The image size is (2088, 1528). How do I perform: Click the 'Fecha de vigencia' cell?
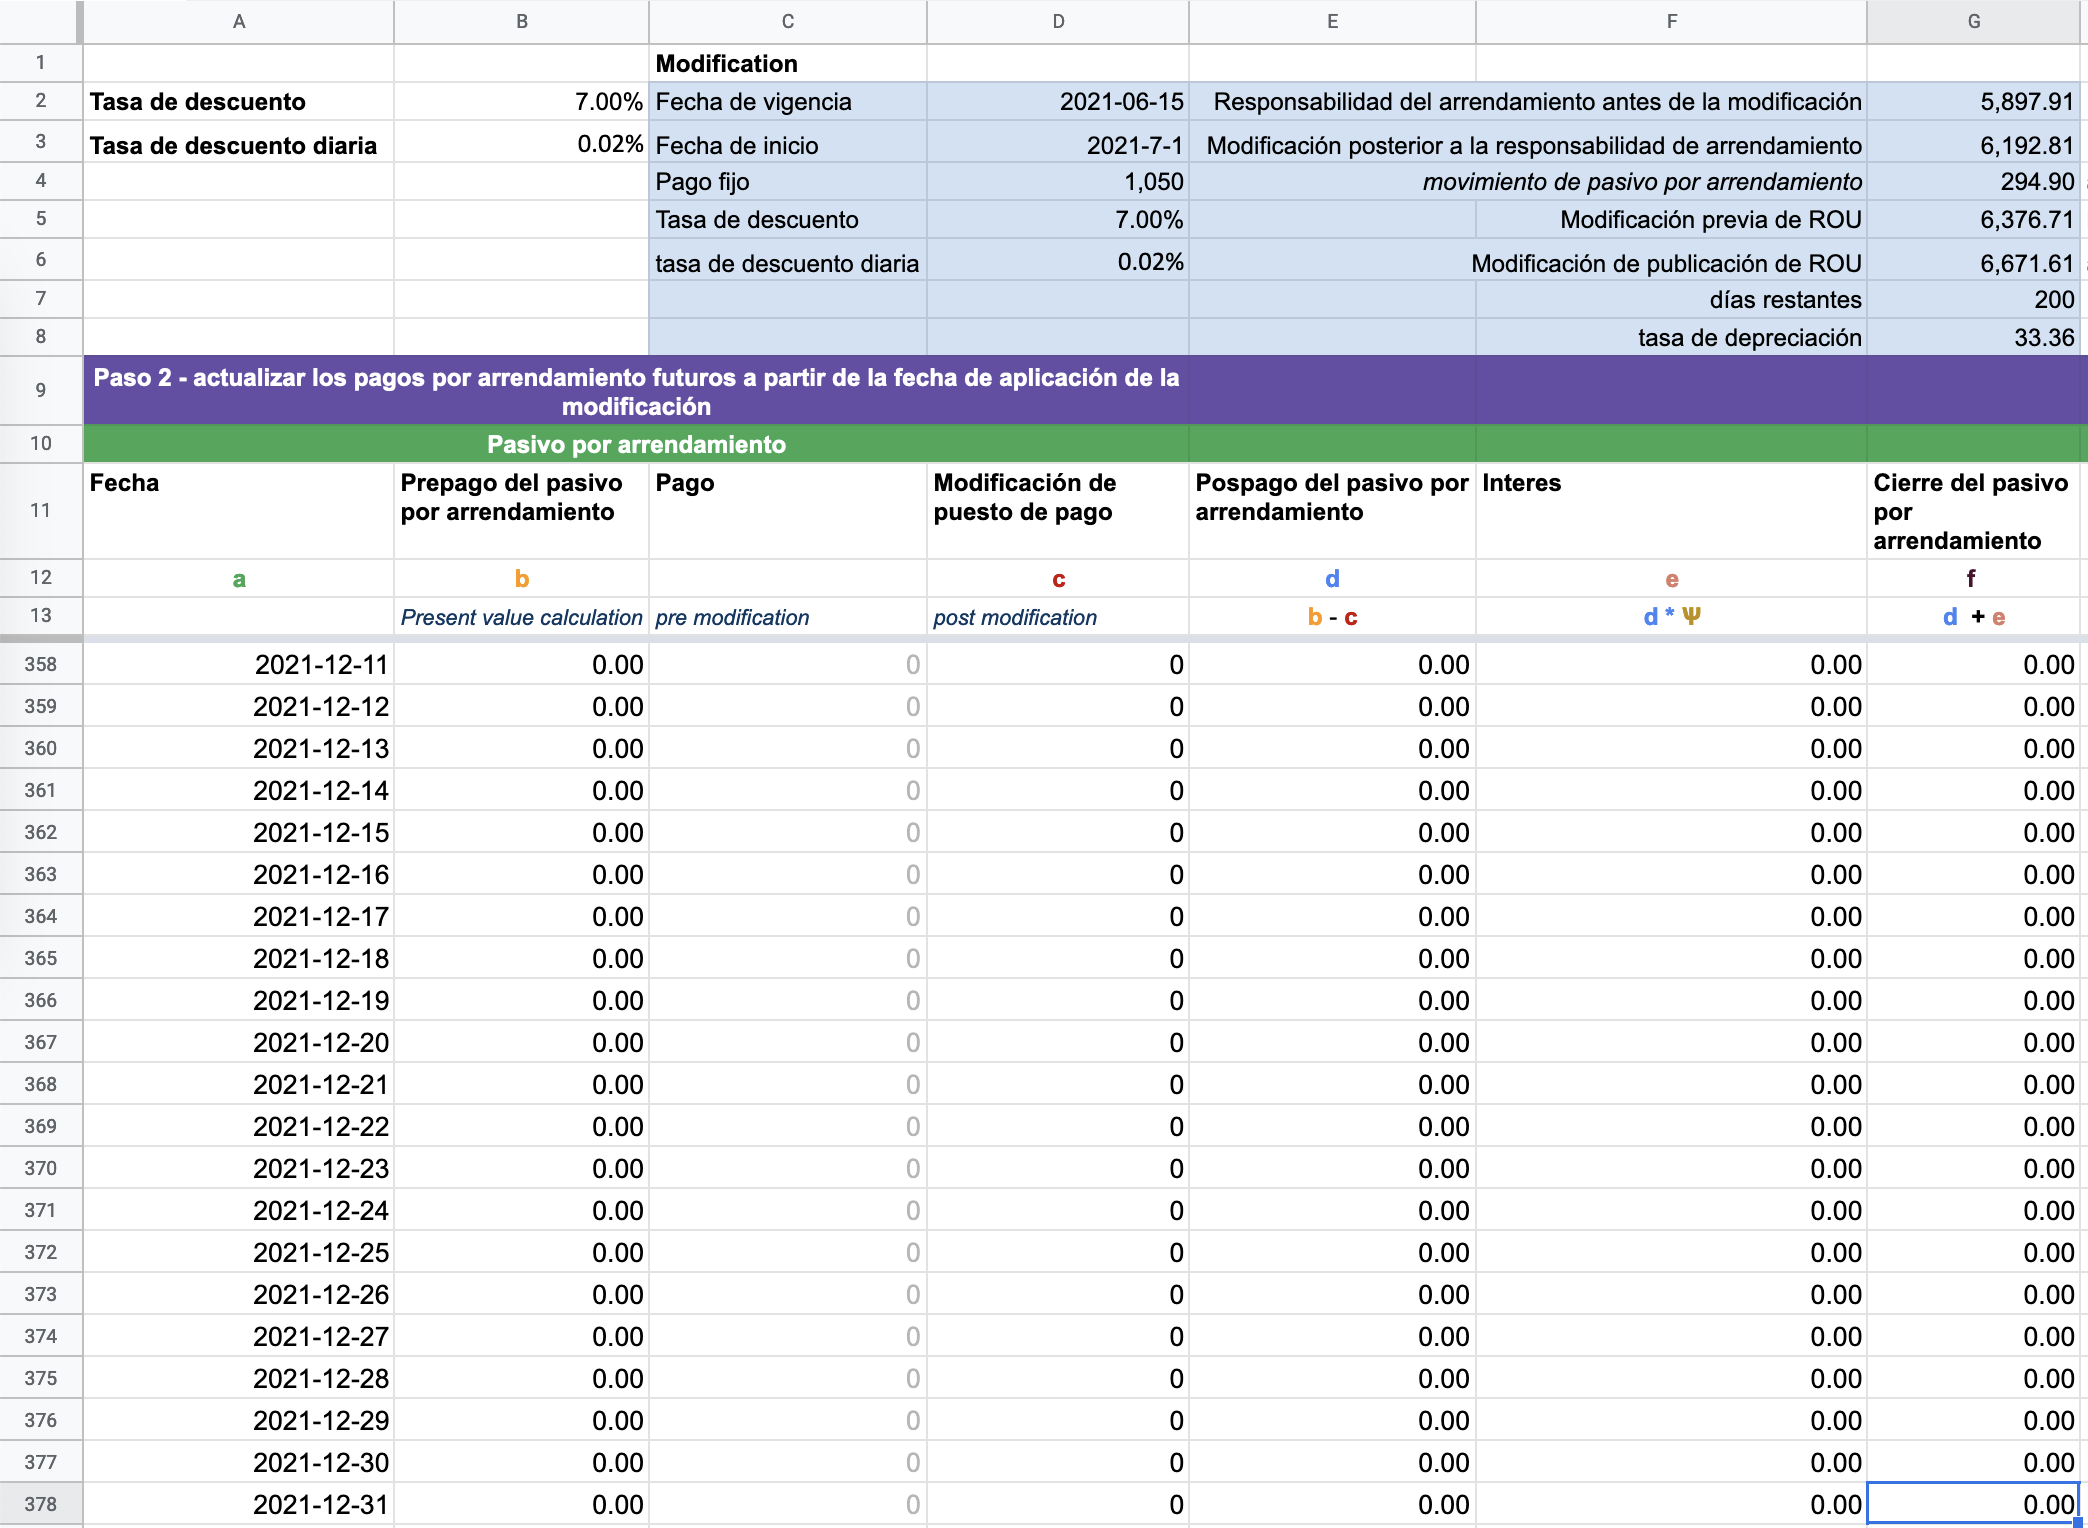coord(788,102)
